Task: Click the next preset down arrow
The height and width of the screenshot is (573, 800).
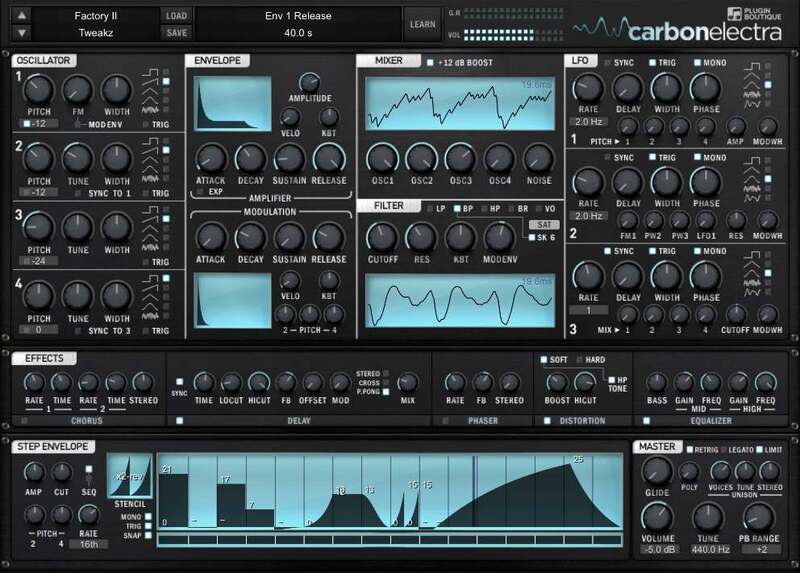Action: coord(22,32)
